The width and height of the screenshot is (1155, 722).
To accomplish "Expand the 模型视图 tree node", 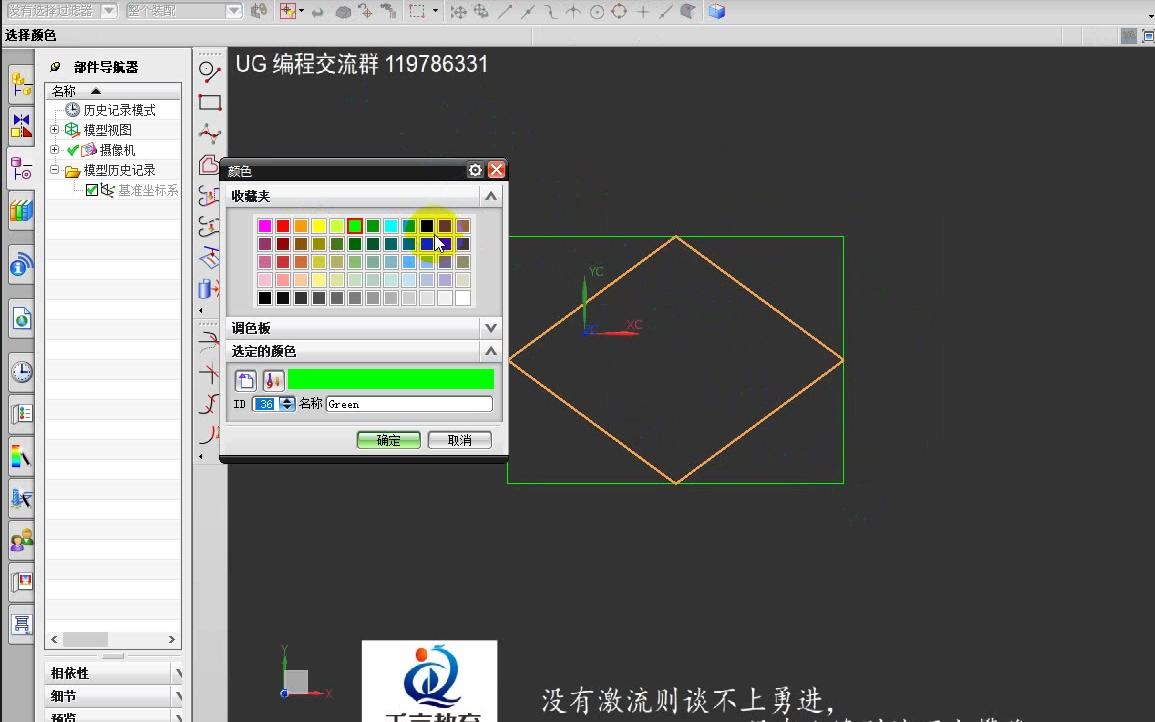I will coord(54,130).
